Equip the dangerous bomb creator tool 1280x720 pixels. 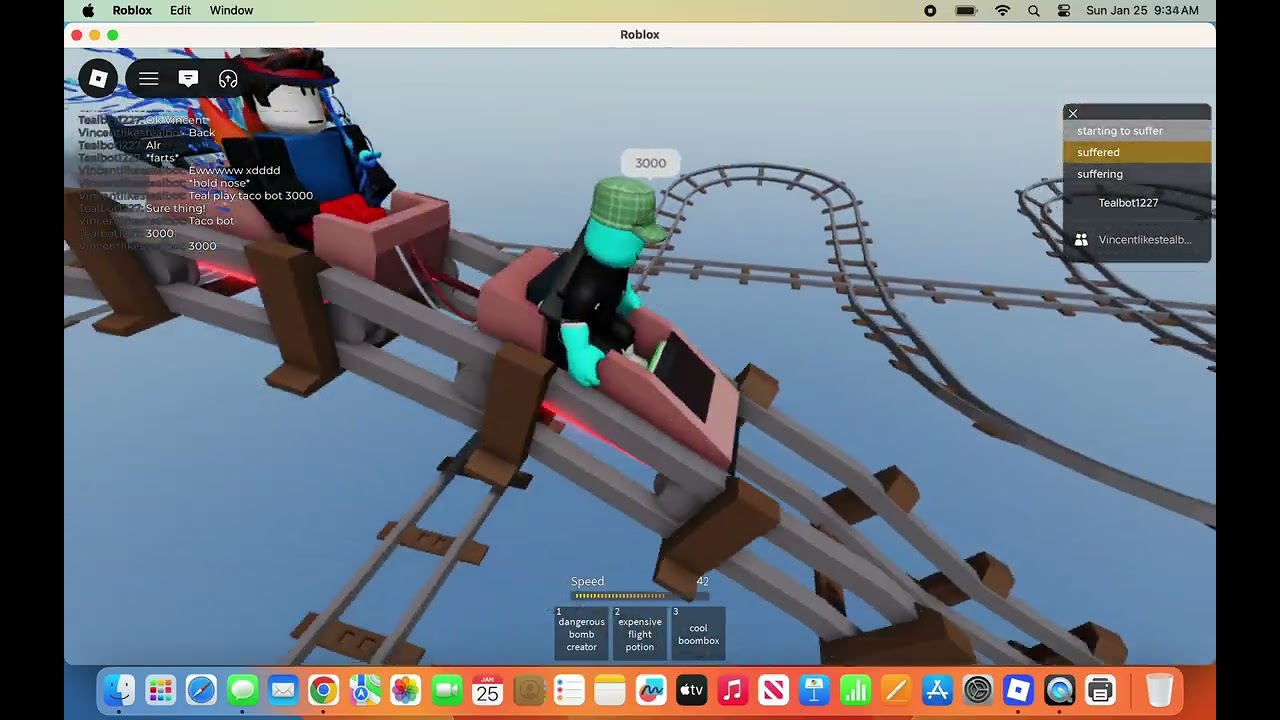pyautogui.click(x=582, y=634)
